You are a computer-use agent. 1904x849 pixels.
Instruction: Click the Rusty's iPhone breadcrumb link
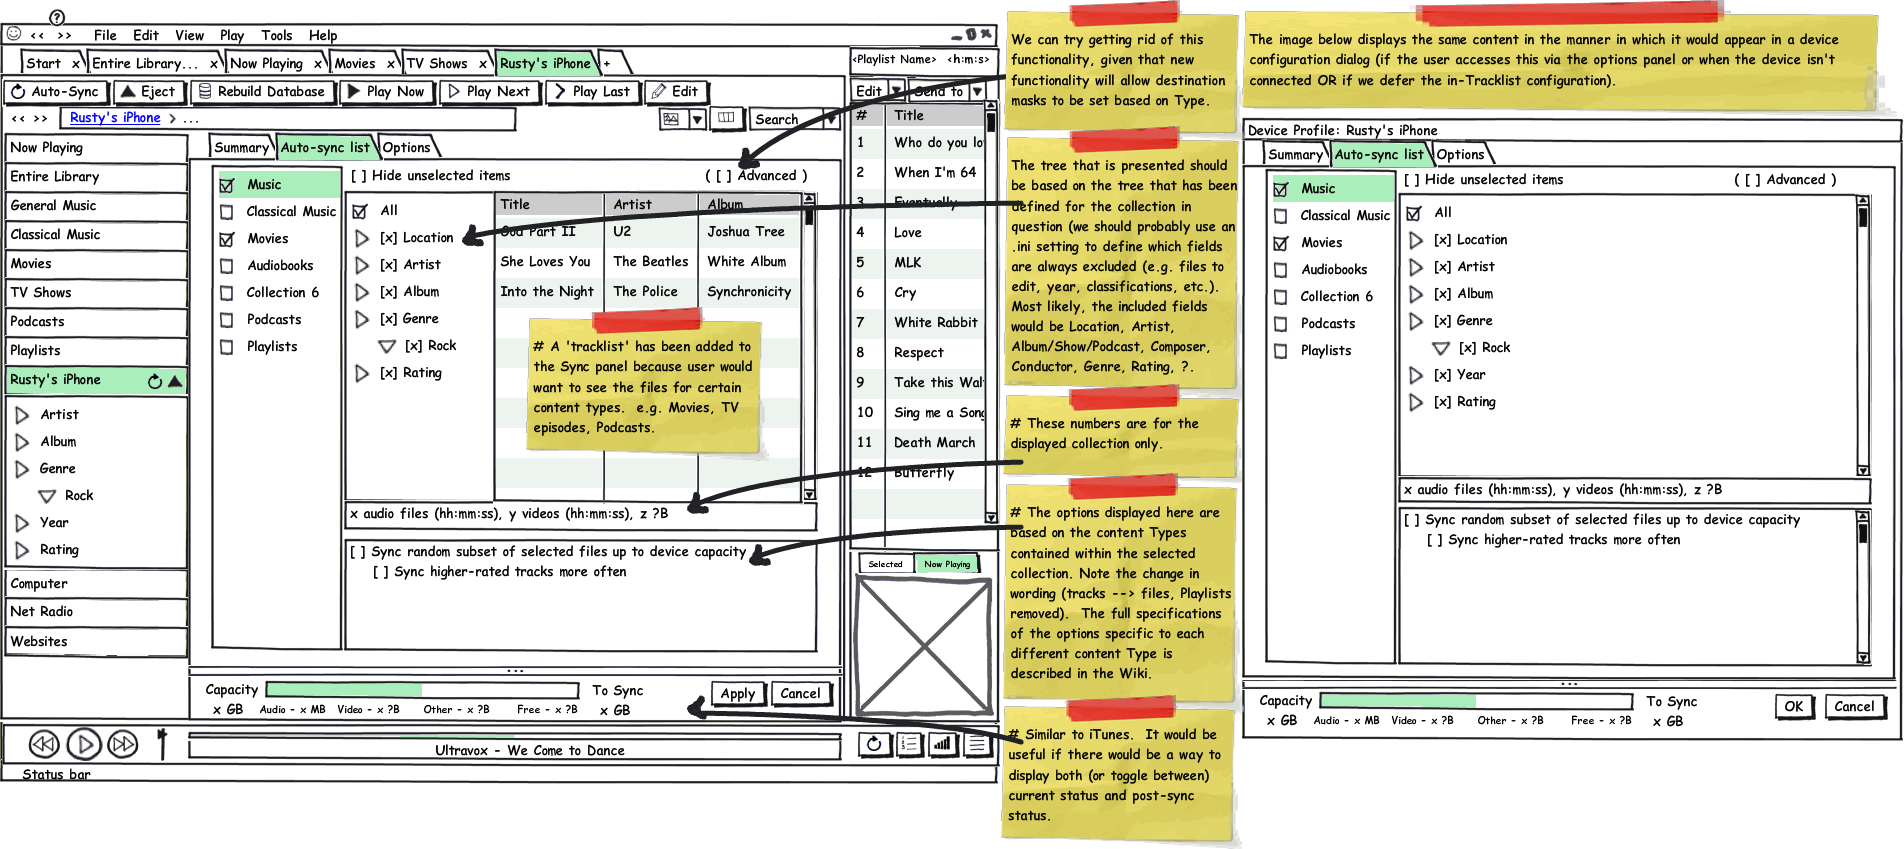(x=115, y=118)
